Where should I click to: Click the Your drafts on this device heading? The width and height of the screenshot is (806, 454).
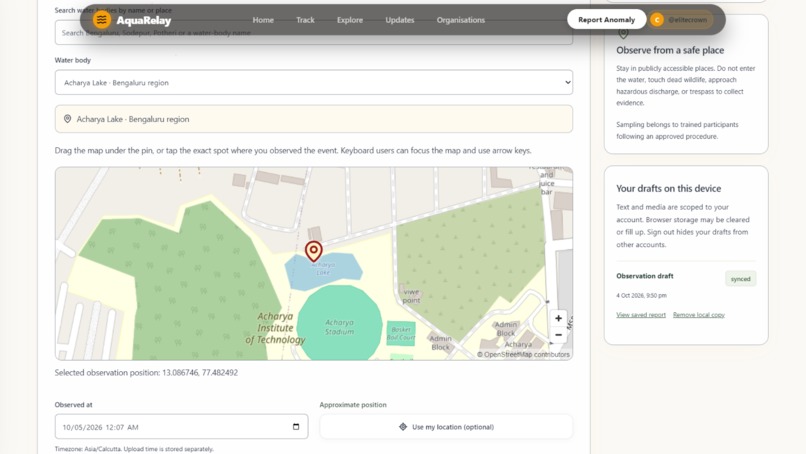click(x=668, y=189)
